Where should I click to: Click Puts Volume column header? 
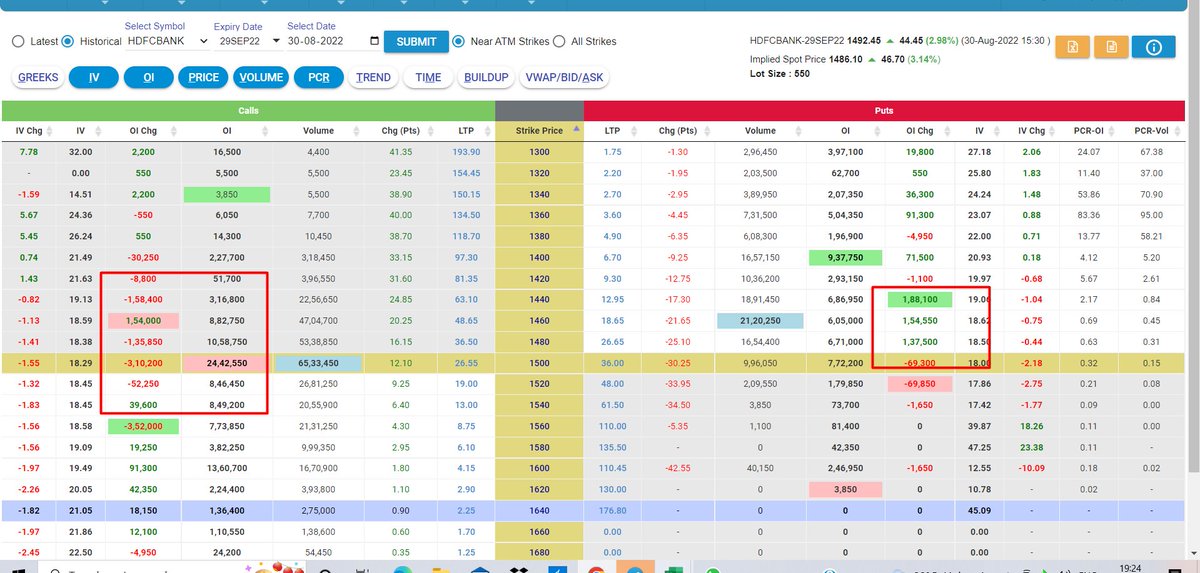click(759, 130)
